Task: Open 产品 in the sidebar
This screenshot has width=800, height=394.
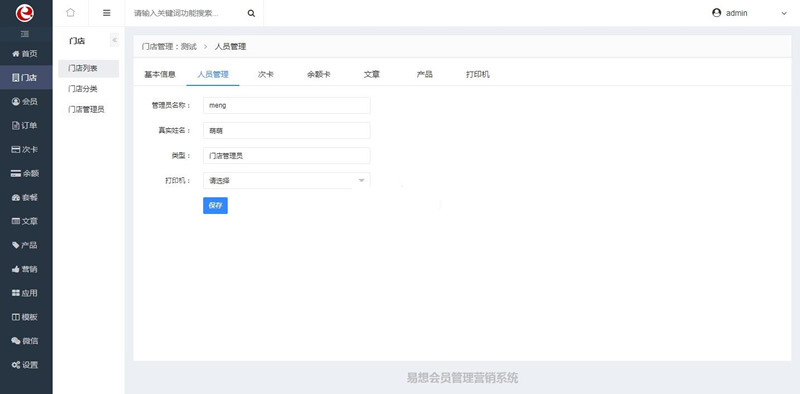Action: click(x=26, y=245)
